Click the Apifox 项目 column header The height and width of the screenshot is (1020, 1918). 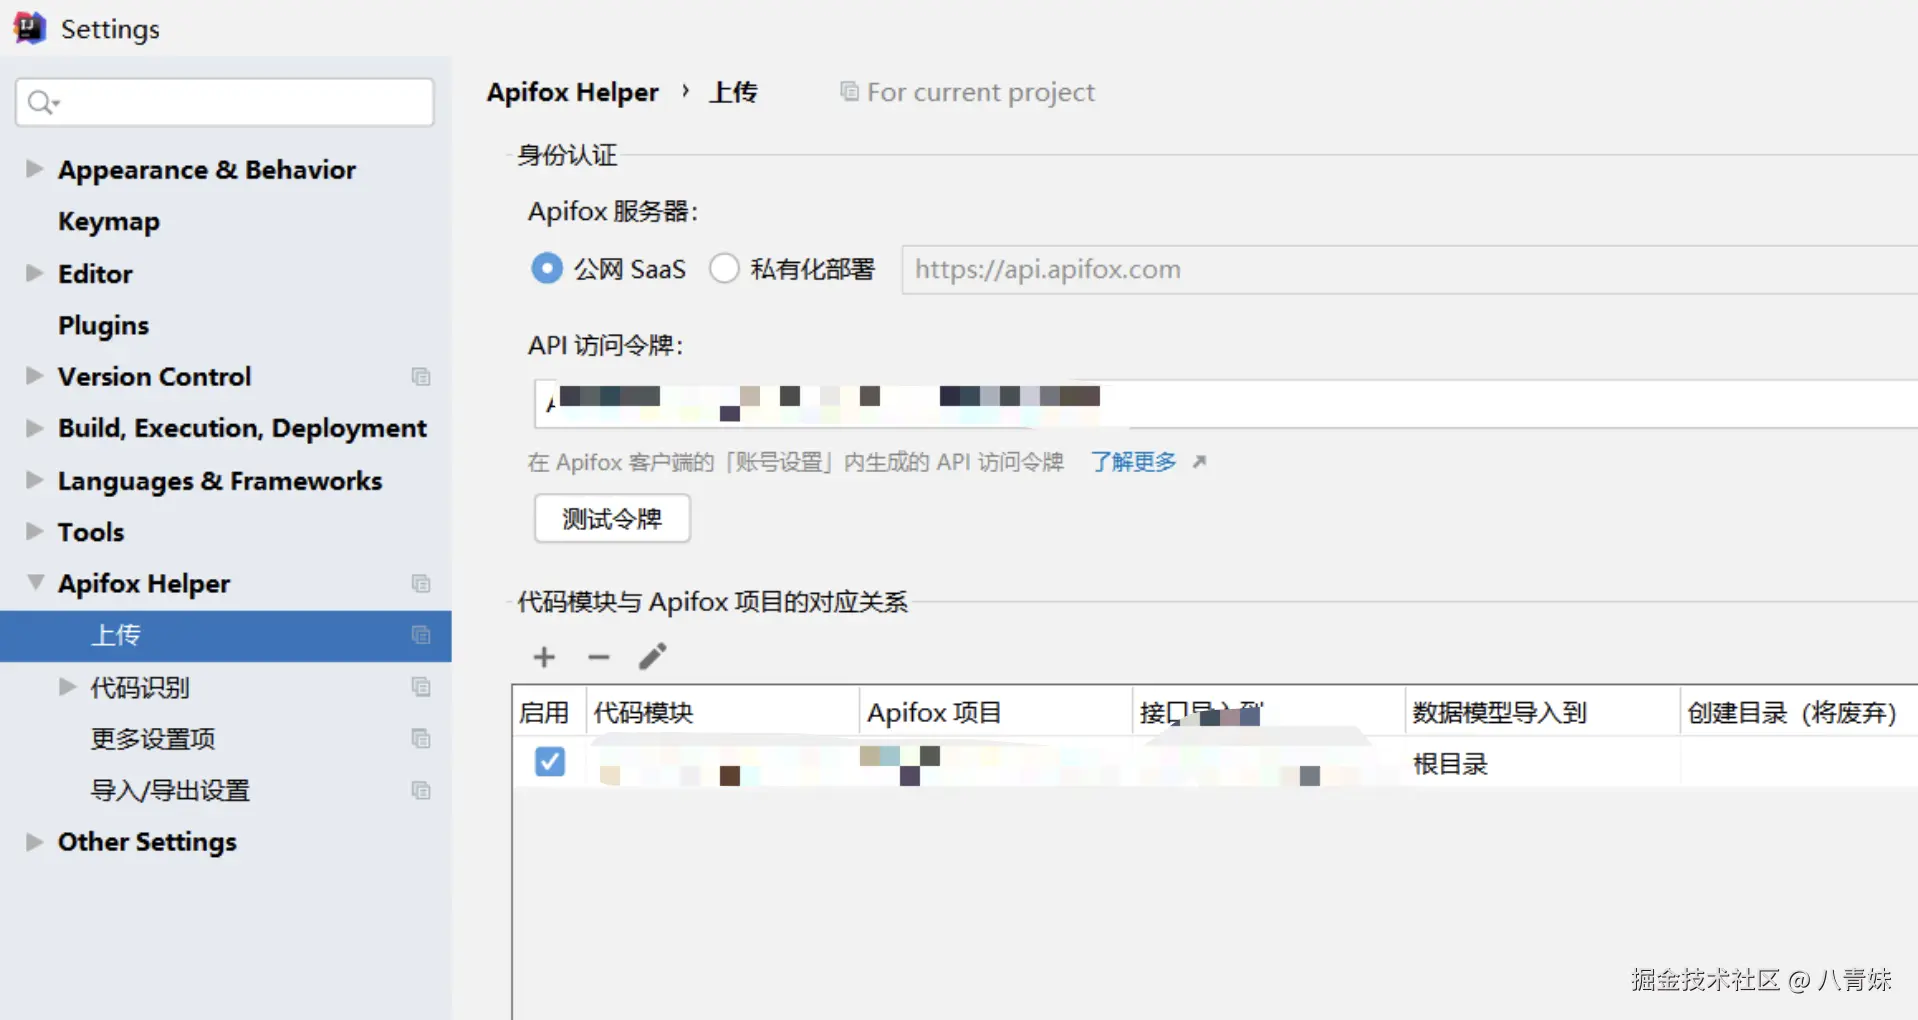tap(996, 712)
